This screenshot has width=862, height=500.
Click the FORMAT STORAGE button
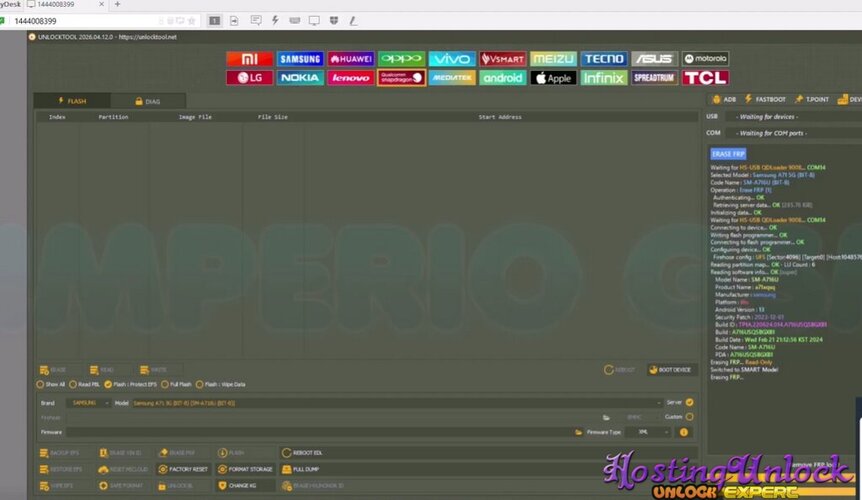(245, 469)
